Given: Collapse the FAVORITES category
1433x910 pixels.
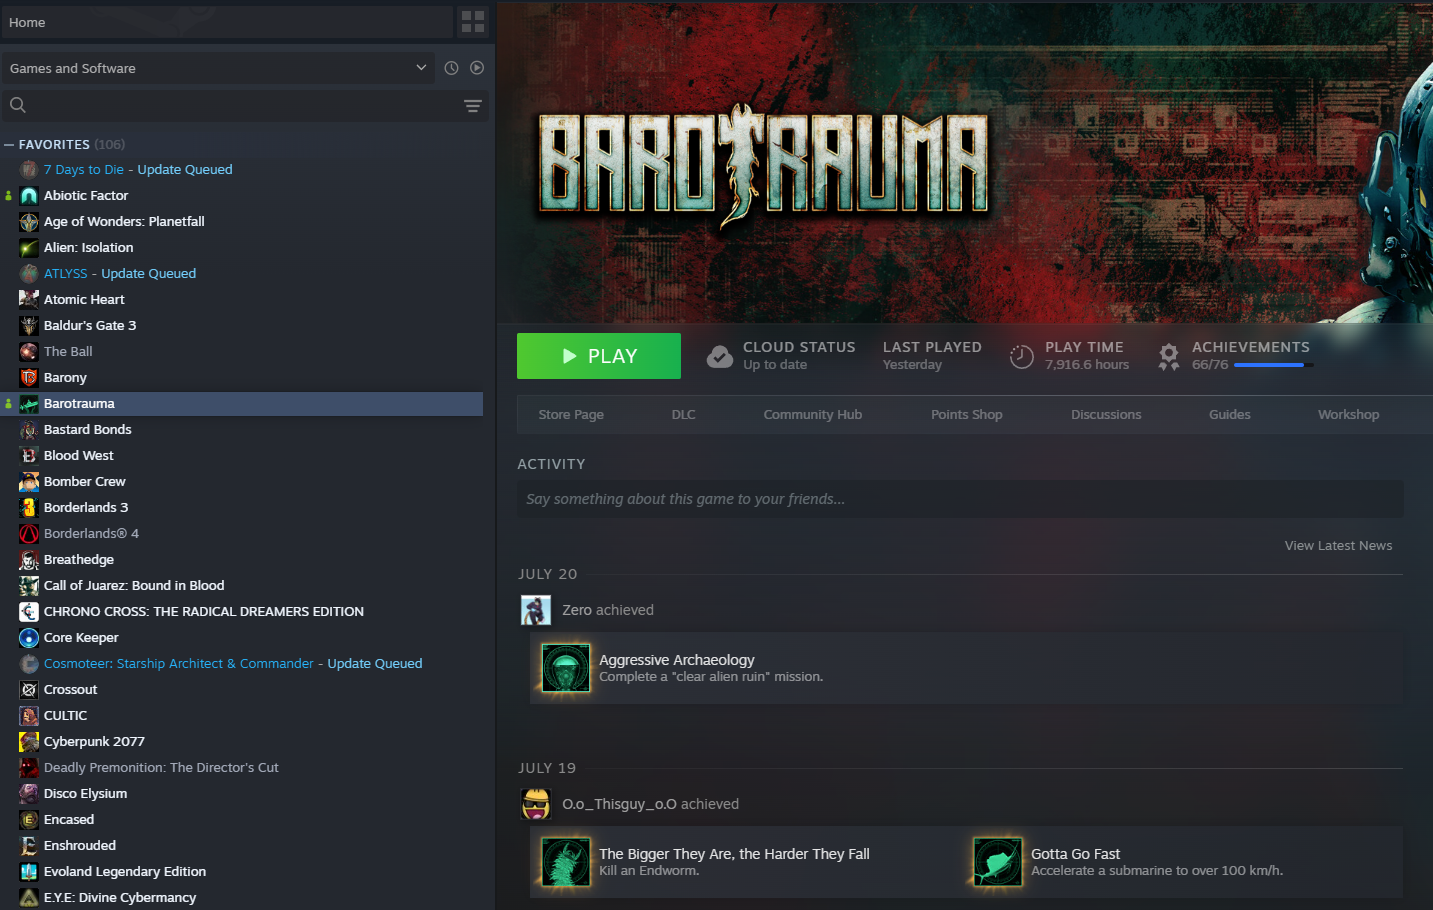Looking at the screenshot, I should point(9,145).
